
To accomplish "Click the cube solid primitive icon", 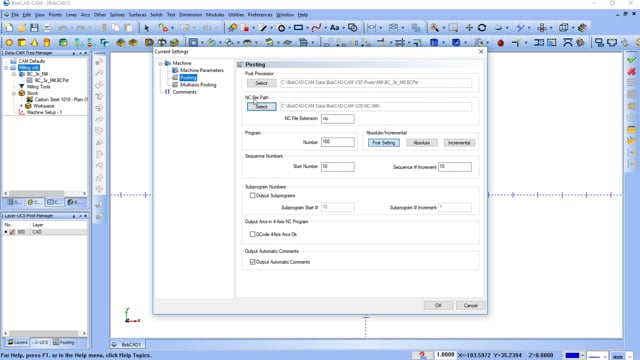I will (x=22, y=42).
